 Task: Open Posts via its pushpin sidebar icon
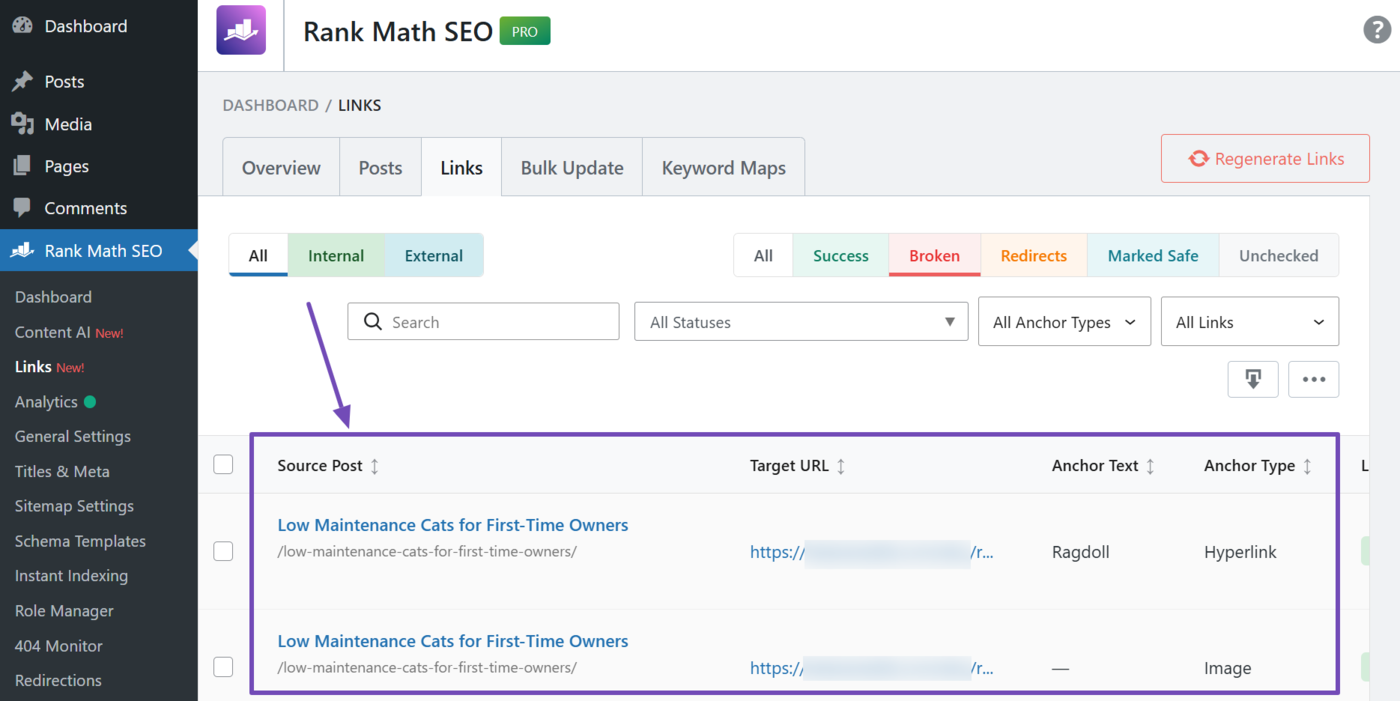coord(22,81)
